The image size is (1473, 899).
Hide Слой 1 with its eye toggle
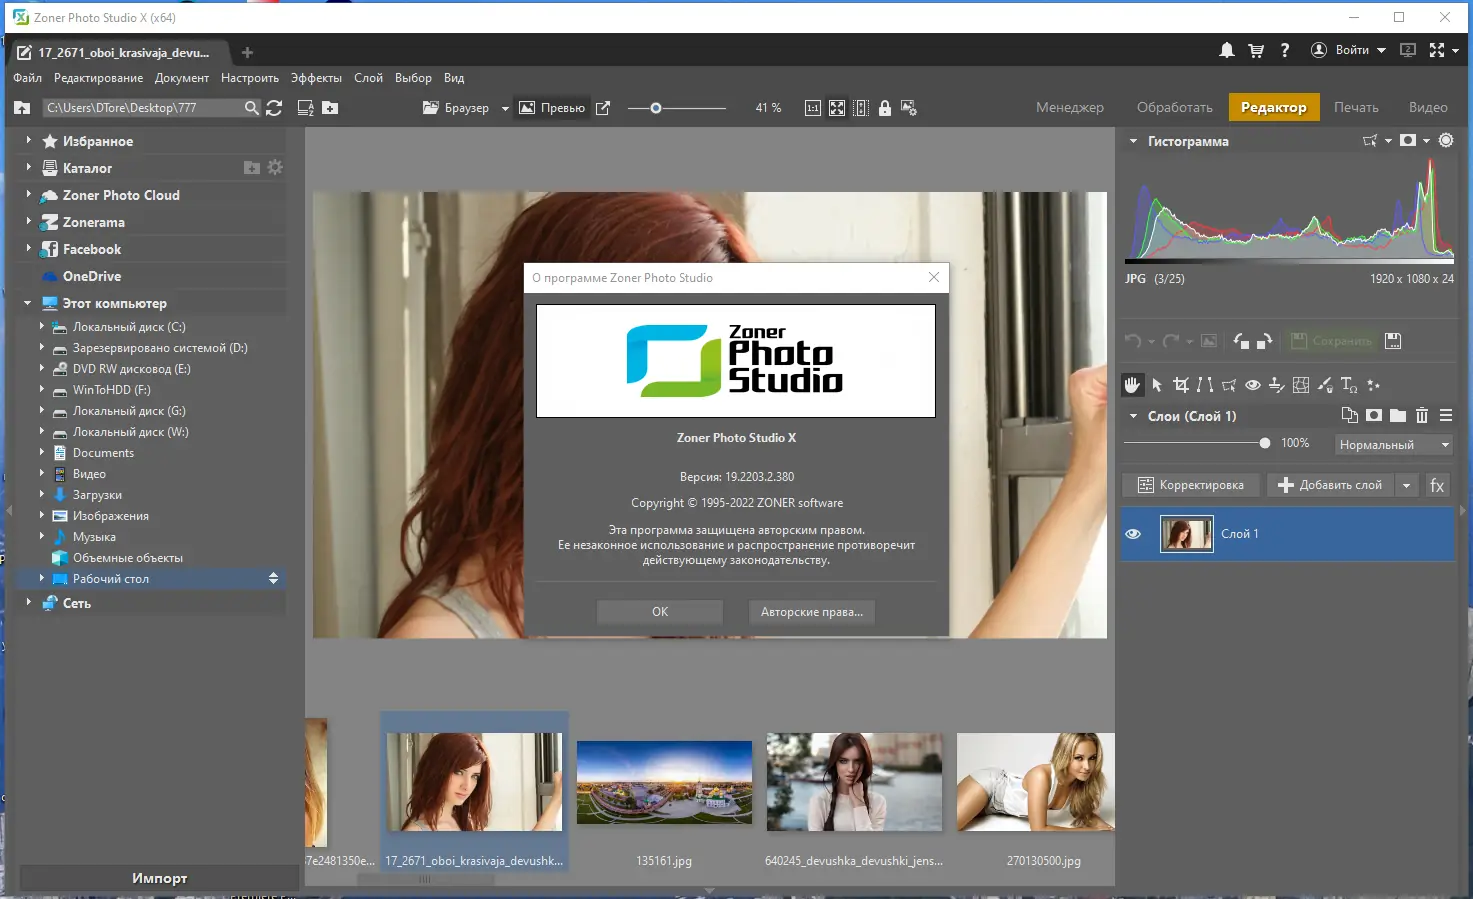coord(1133,533)
